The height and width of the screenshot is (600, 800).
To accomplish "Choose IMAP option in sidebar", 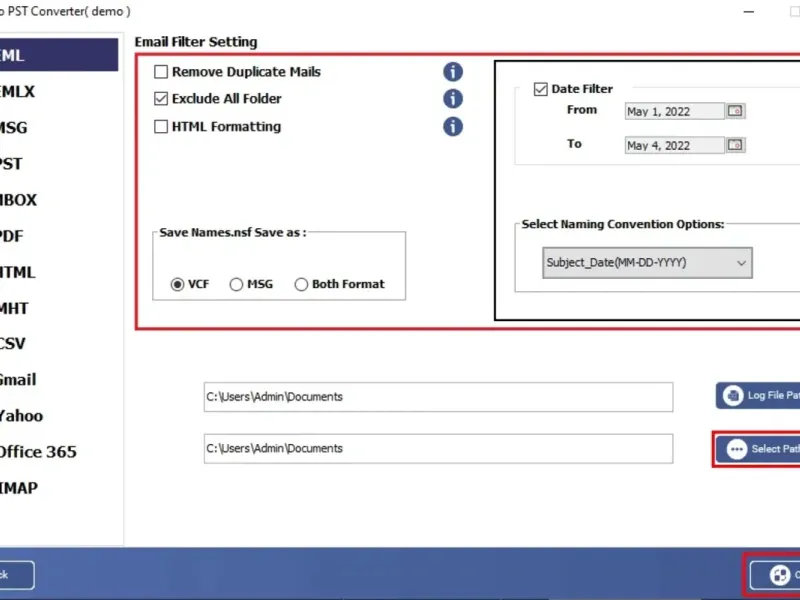I will 19,488.
